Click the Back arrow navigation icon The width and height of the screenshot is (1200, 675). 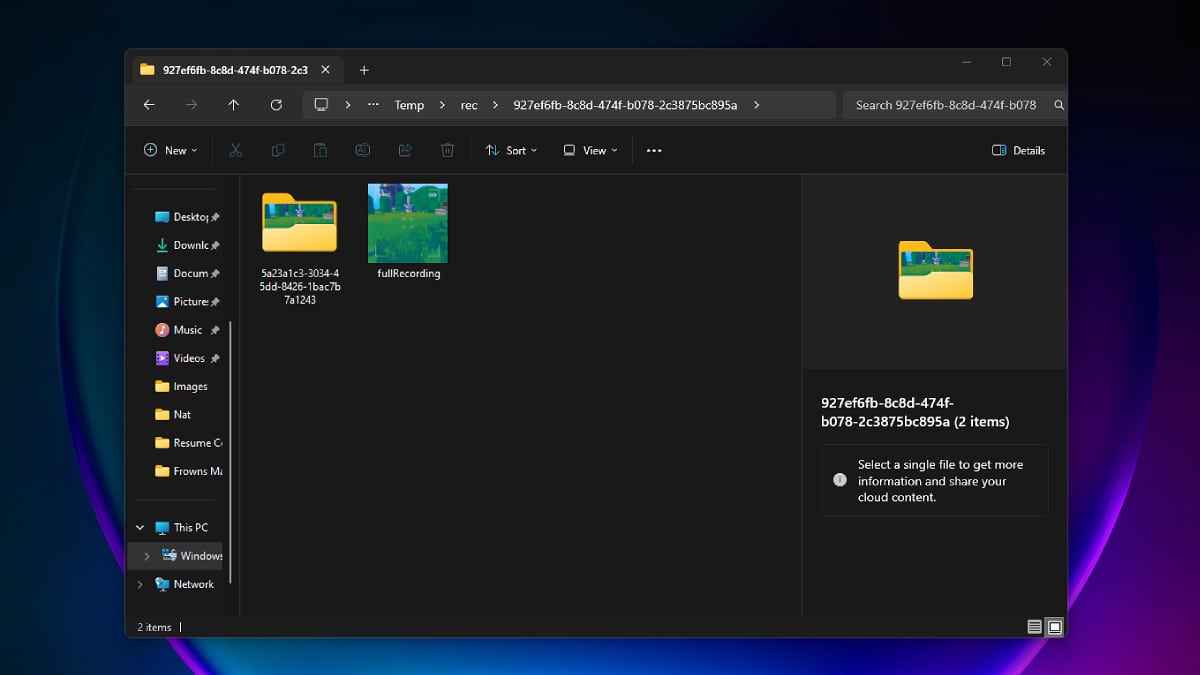[x=149, y=104]
